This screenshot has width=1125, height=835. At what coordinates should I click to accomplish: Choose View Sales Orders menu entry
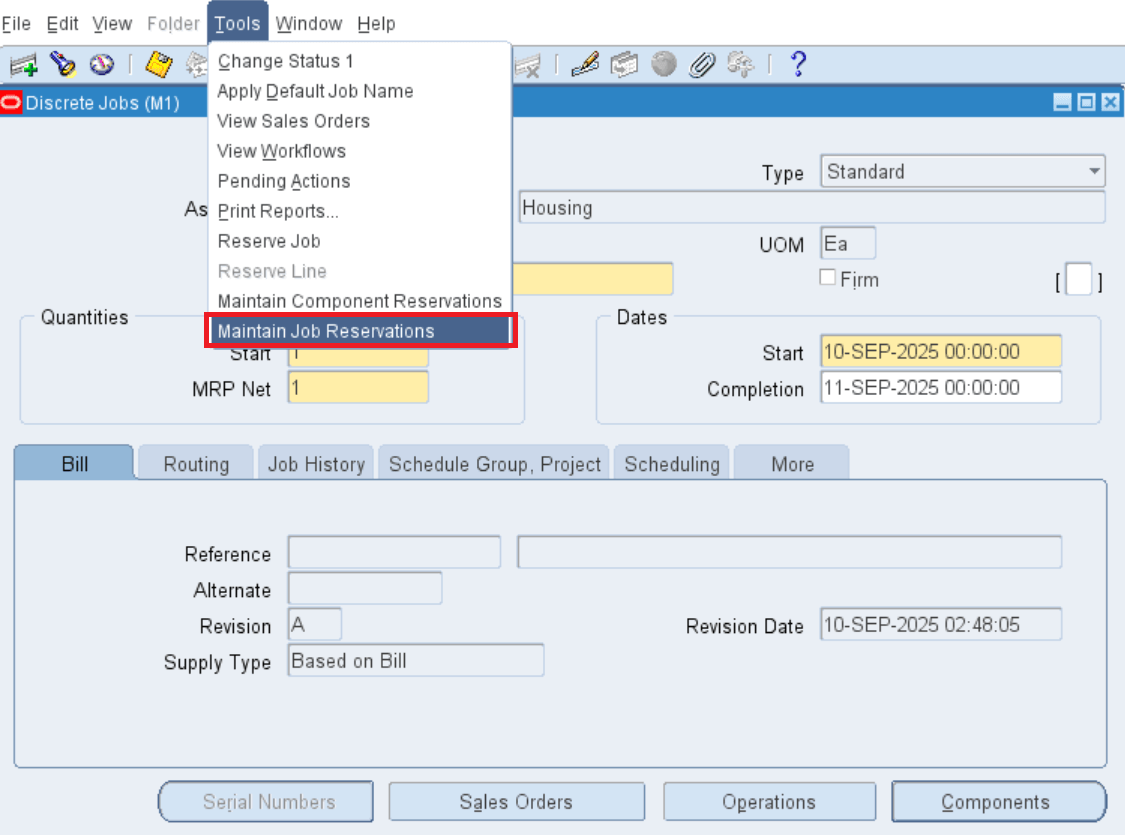(x=359, y=121)
